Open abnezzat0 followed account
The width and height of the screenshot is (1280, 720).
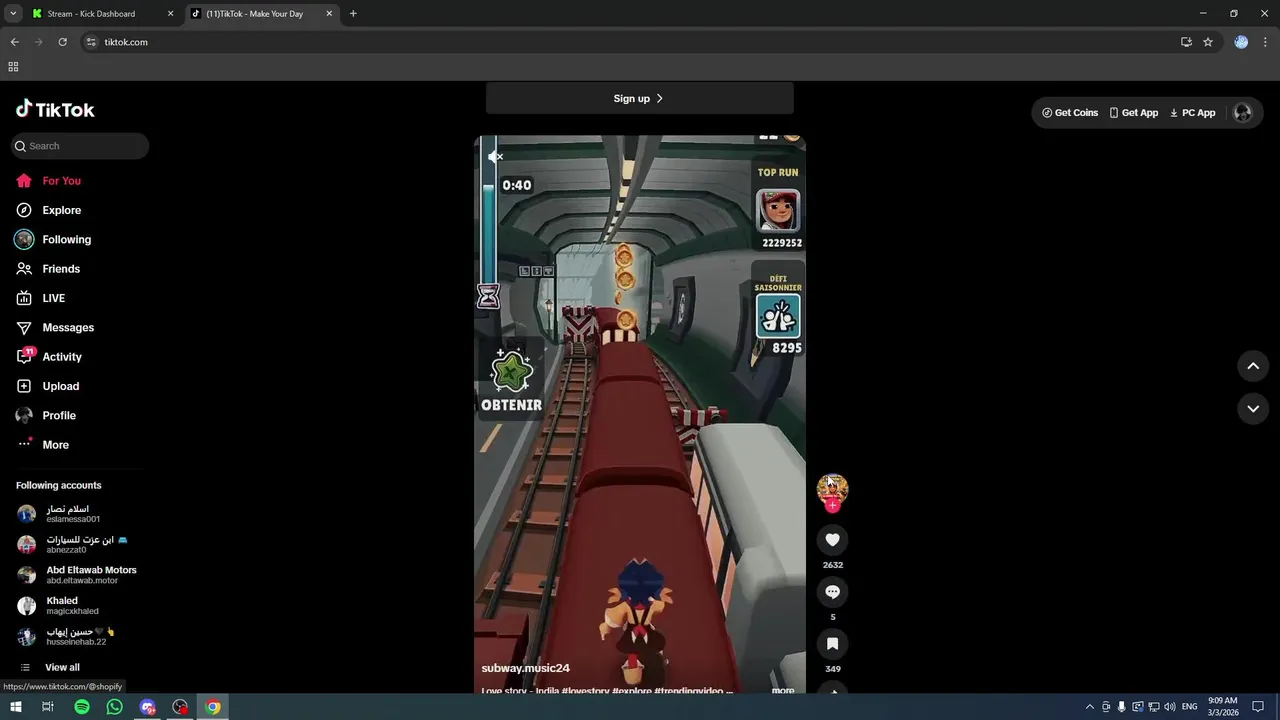(72, 544)
